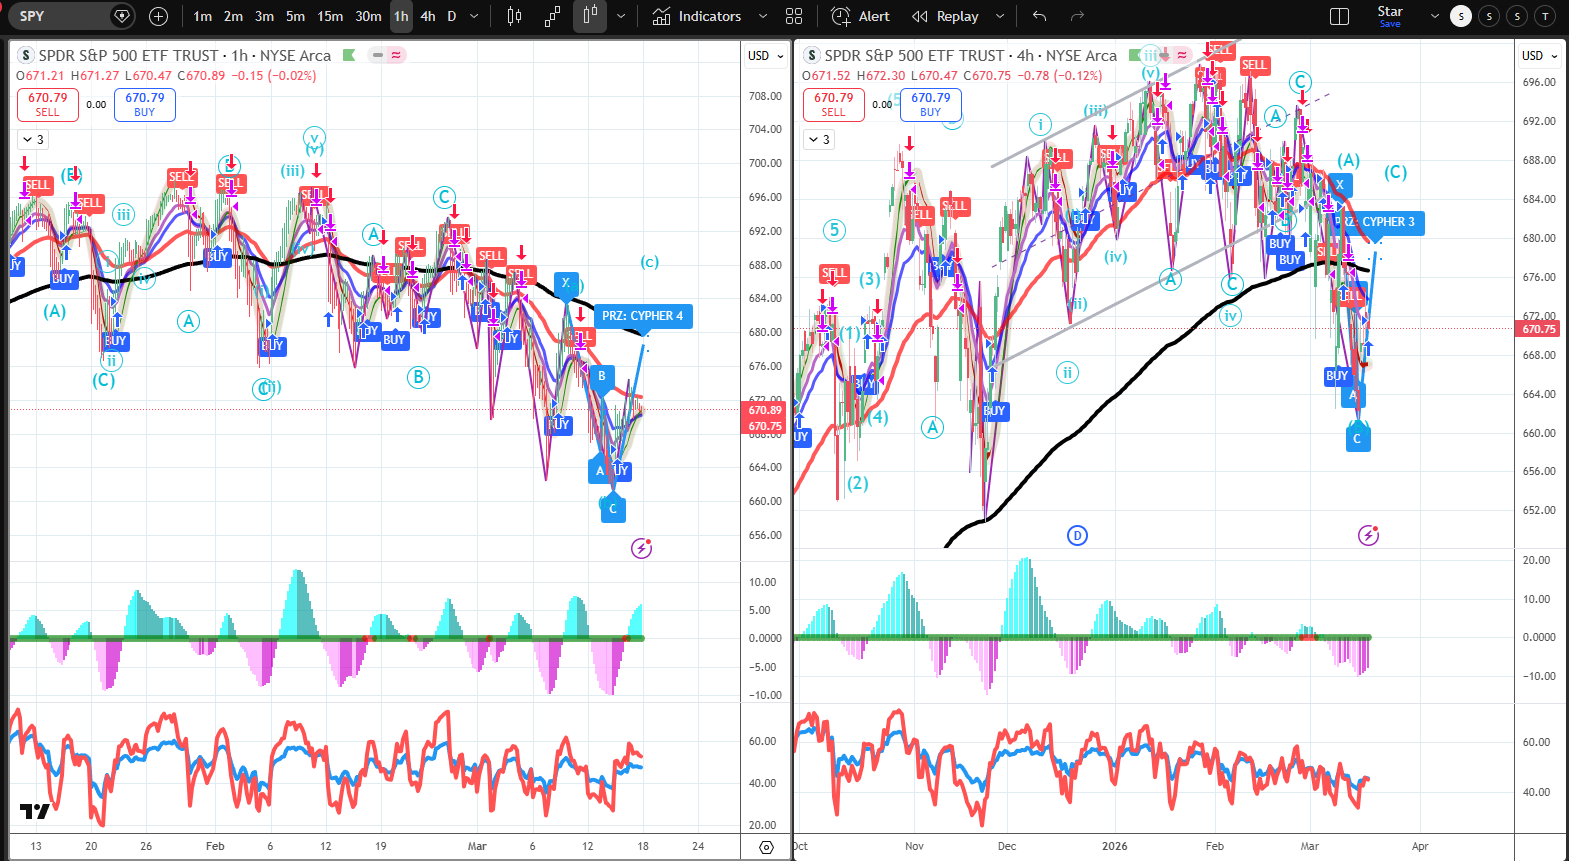The height and width of the screenshot is (861, 1569).
Task: Switch to the 5m timeframe
Action: click(x=295, y=16)
